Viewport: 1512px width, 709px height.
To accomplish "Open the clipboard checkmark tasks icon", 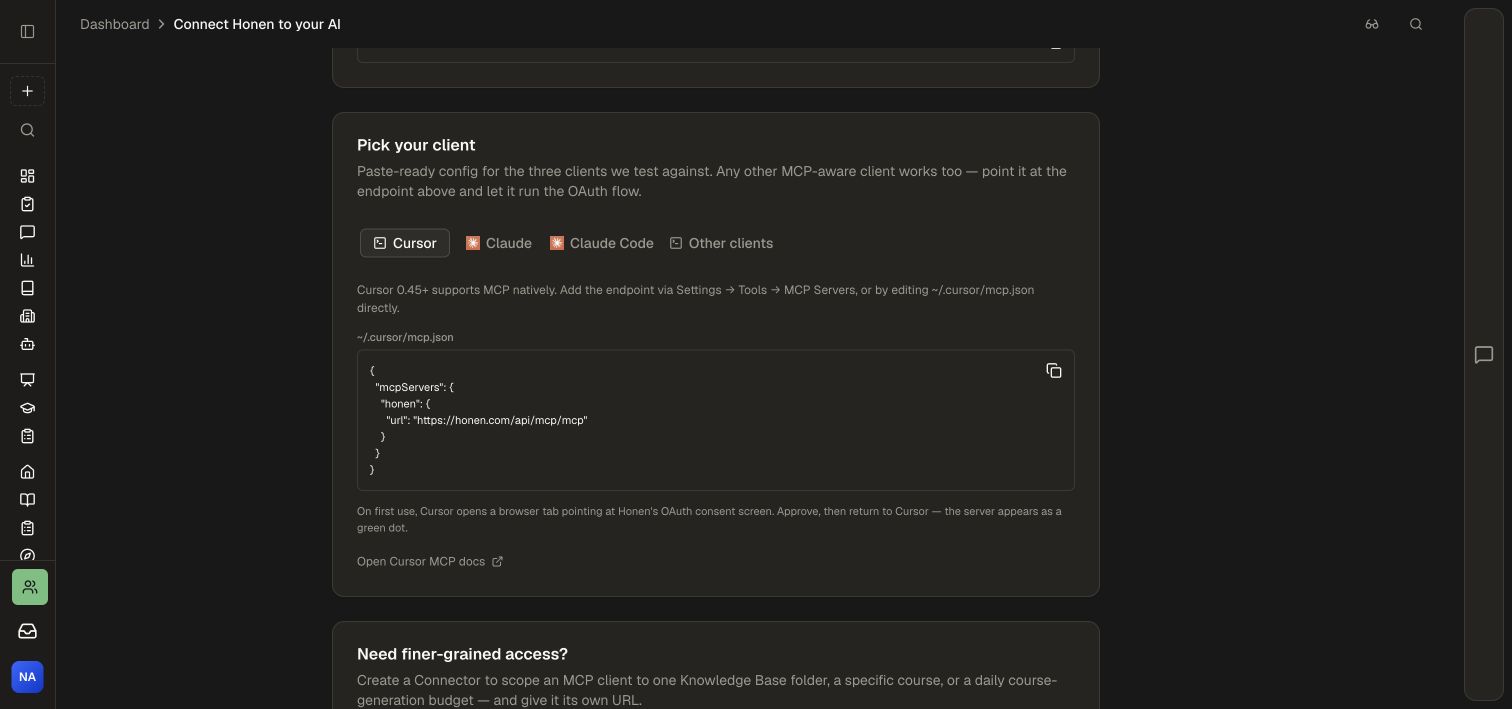I will click(x=27, y=204).
